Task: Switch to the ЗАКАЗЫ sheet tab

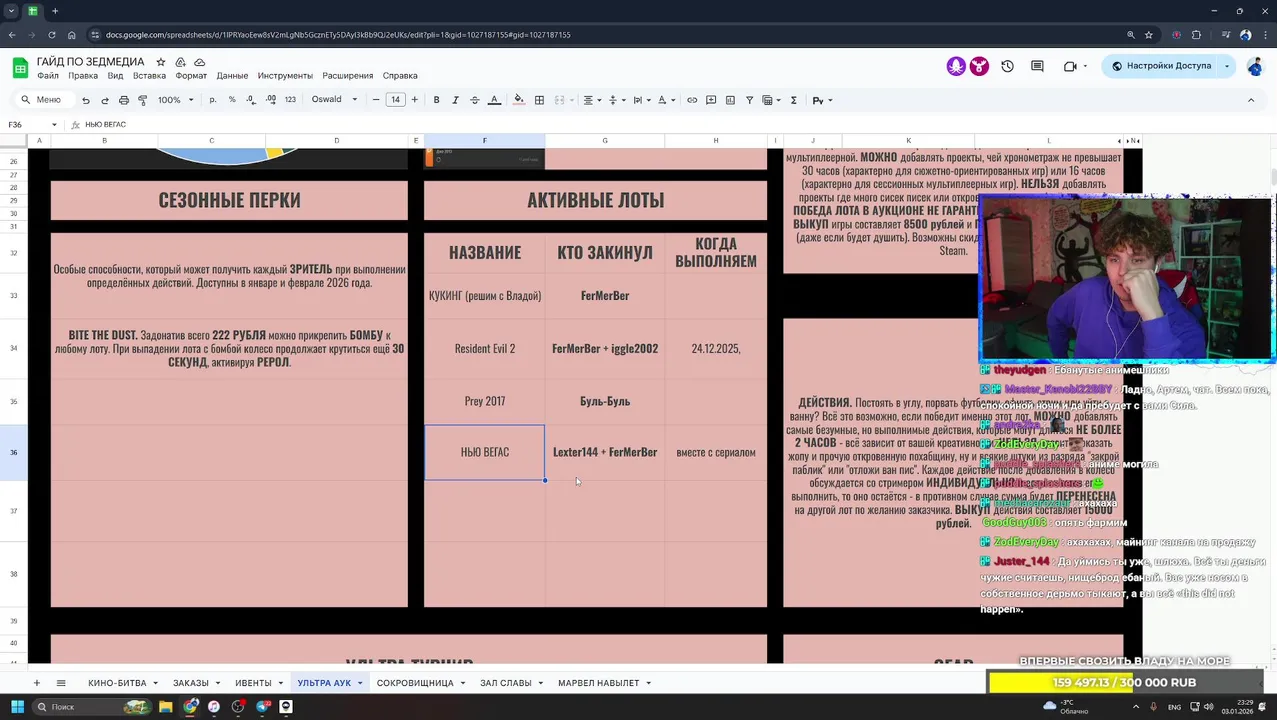Action: 191,683
